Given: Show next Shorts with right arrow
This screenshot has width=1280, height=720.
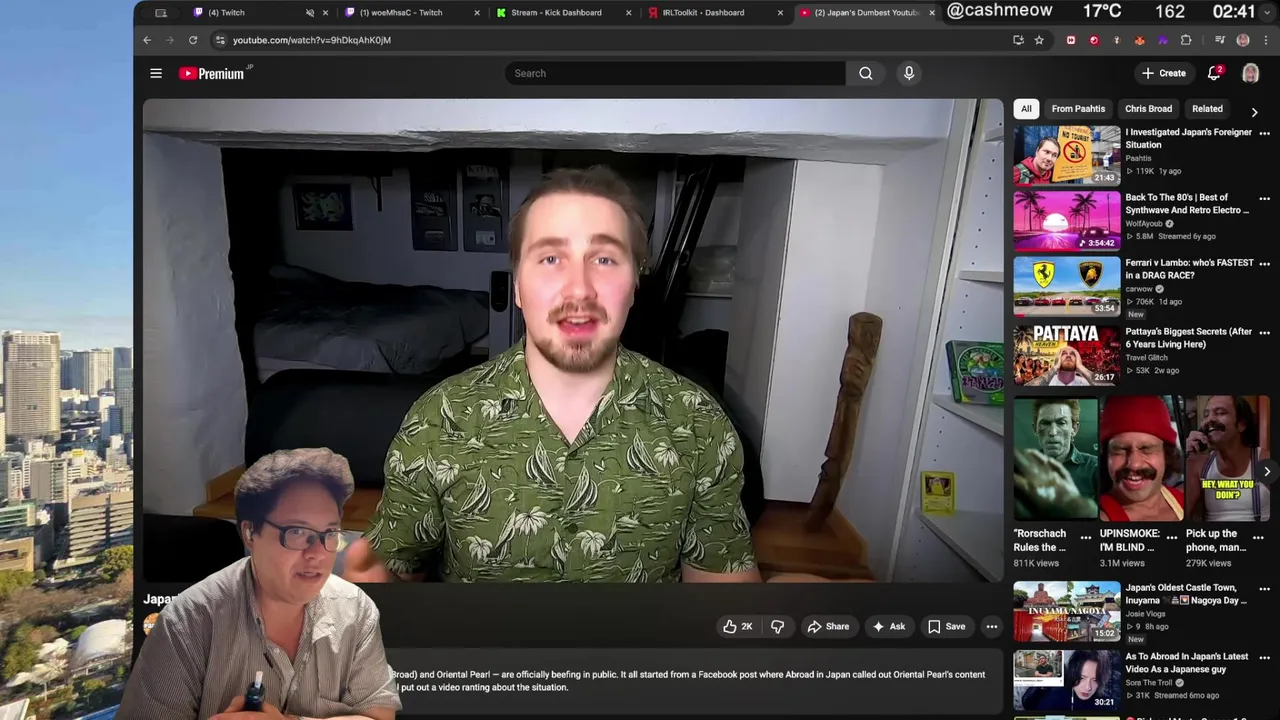Looking at the screenshot, I should (x=1266, y=471).
